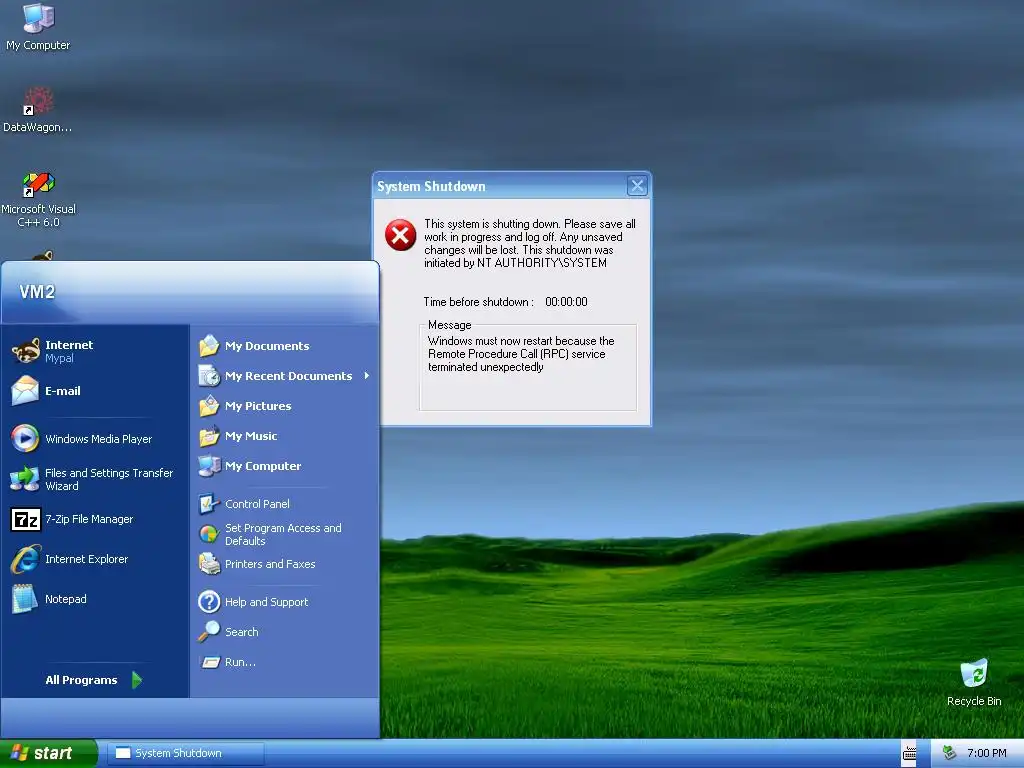Click Files and Settings Transfer Wizard icon
Screen dimensions: 1024x768
[x=25, y=479]
